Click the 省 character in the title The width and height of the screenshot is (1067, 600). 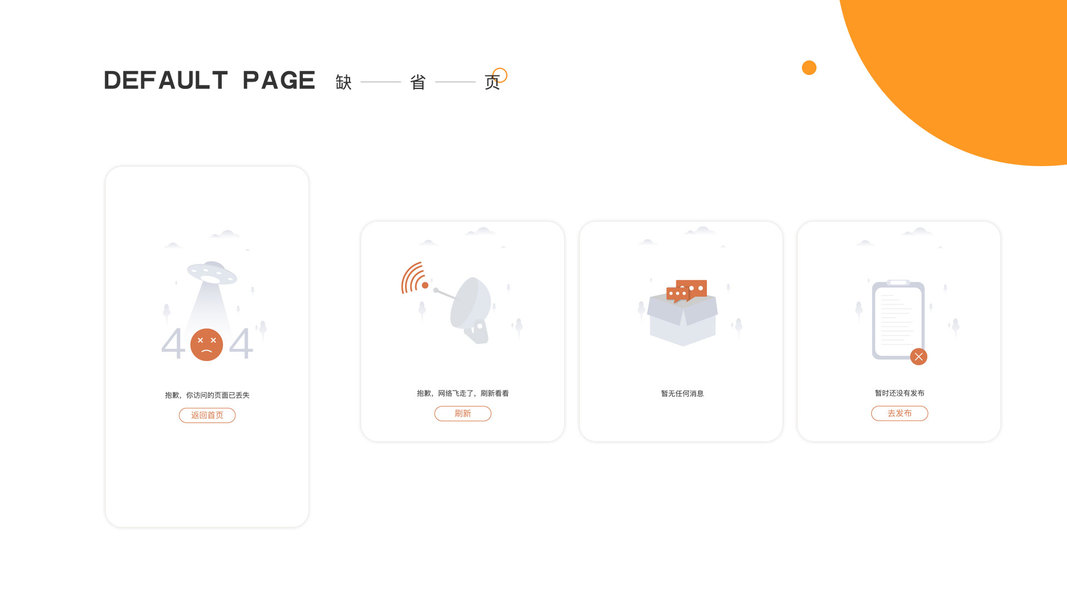click(x=418, y=82)
